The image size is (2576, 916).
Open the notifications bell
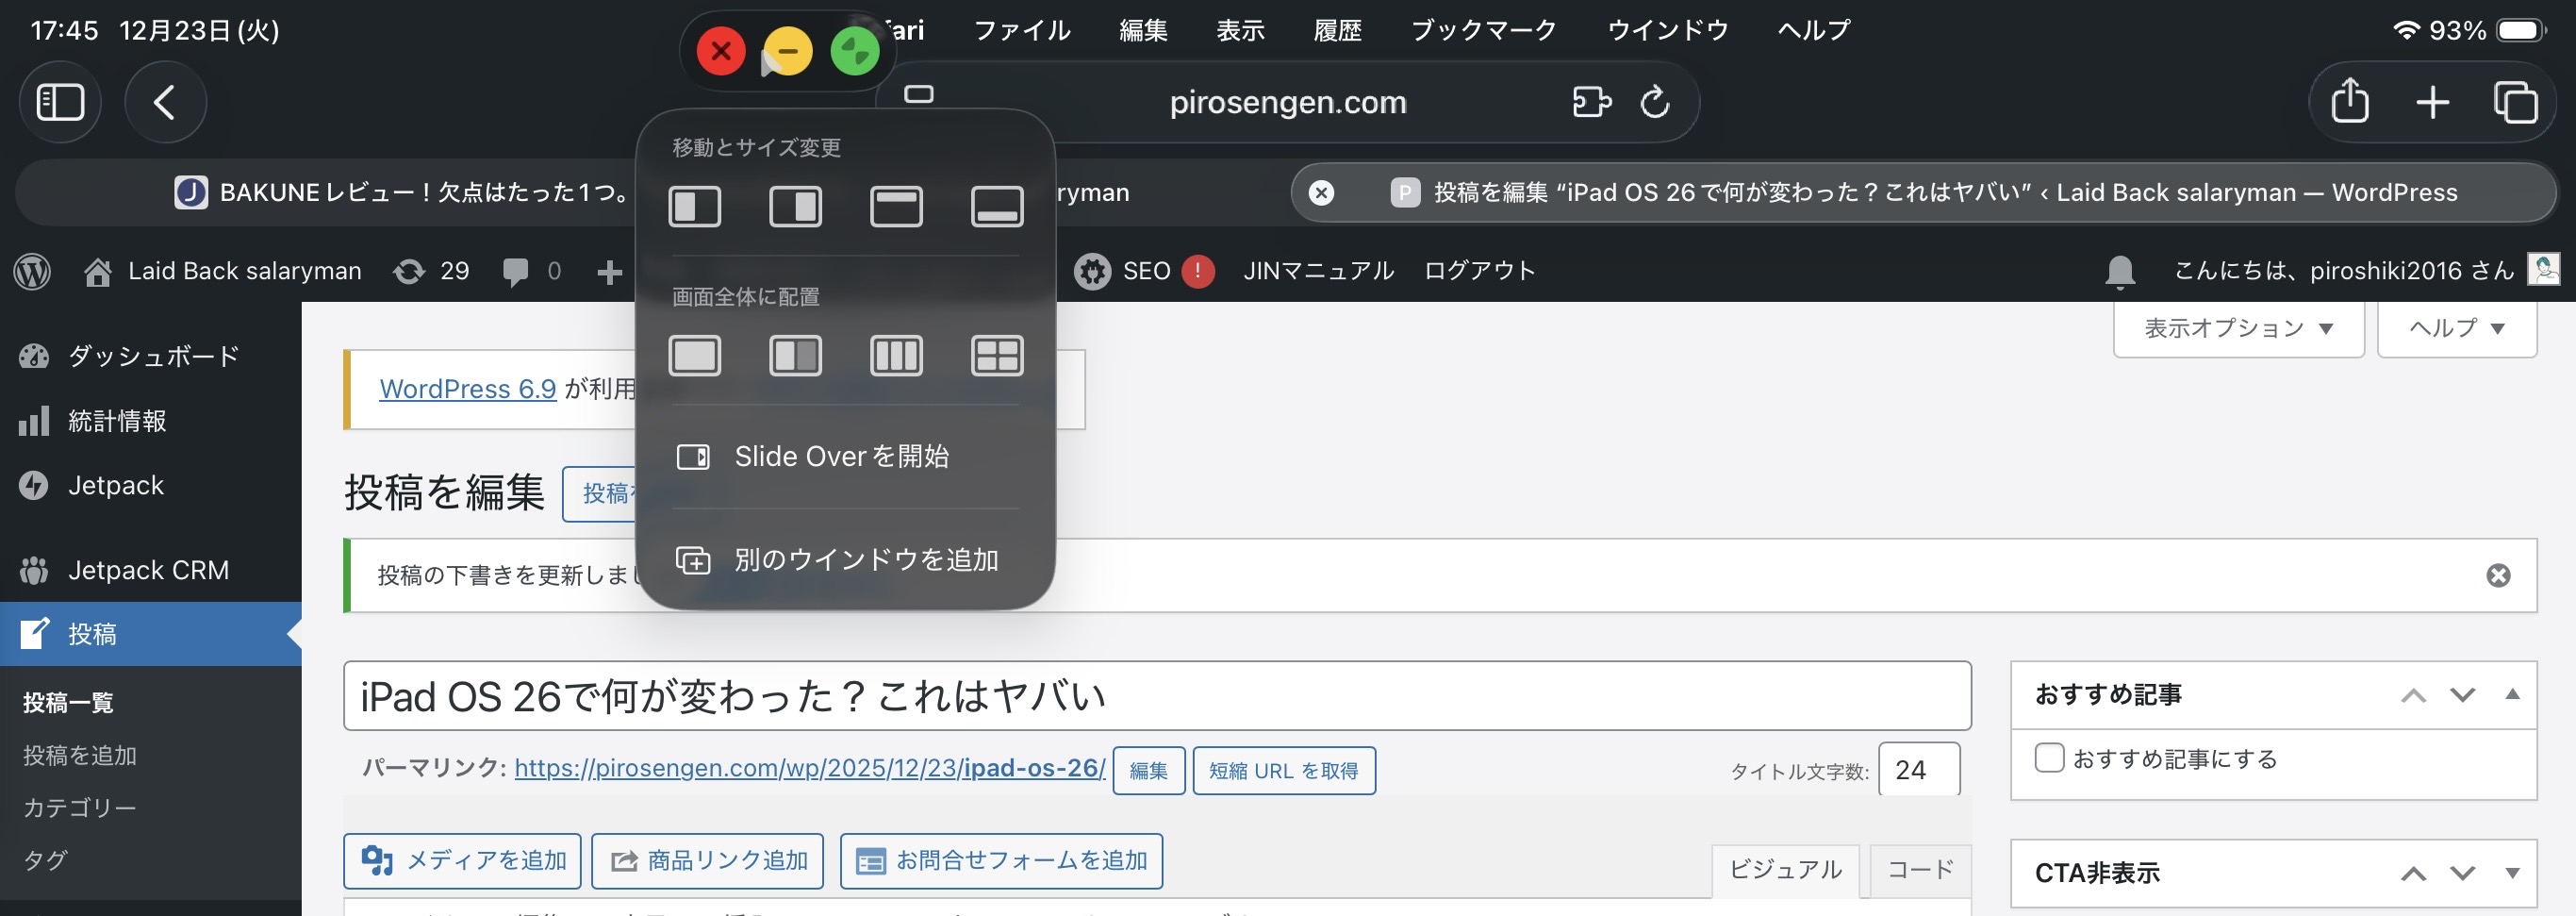coord(2120,270)
